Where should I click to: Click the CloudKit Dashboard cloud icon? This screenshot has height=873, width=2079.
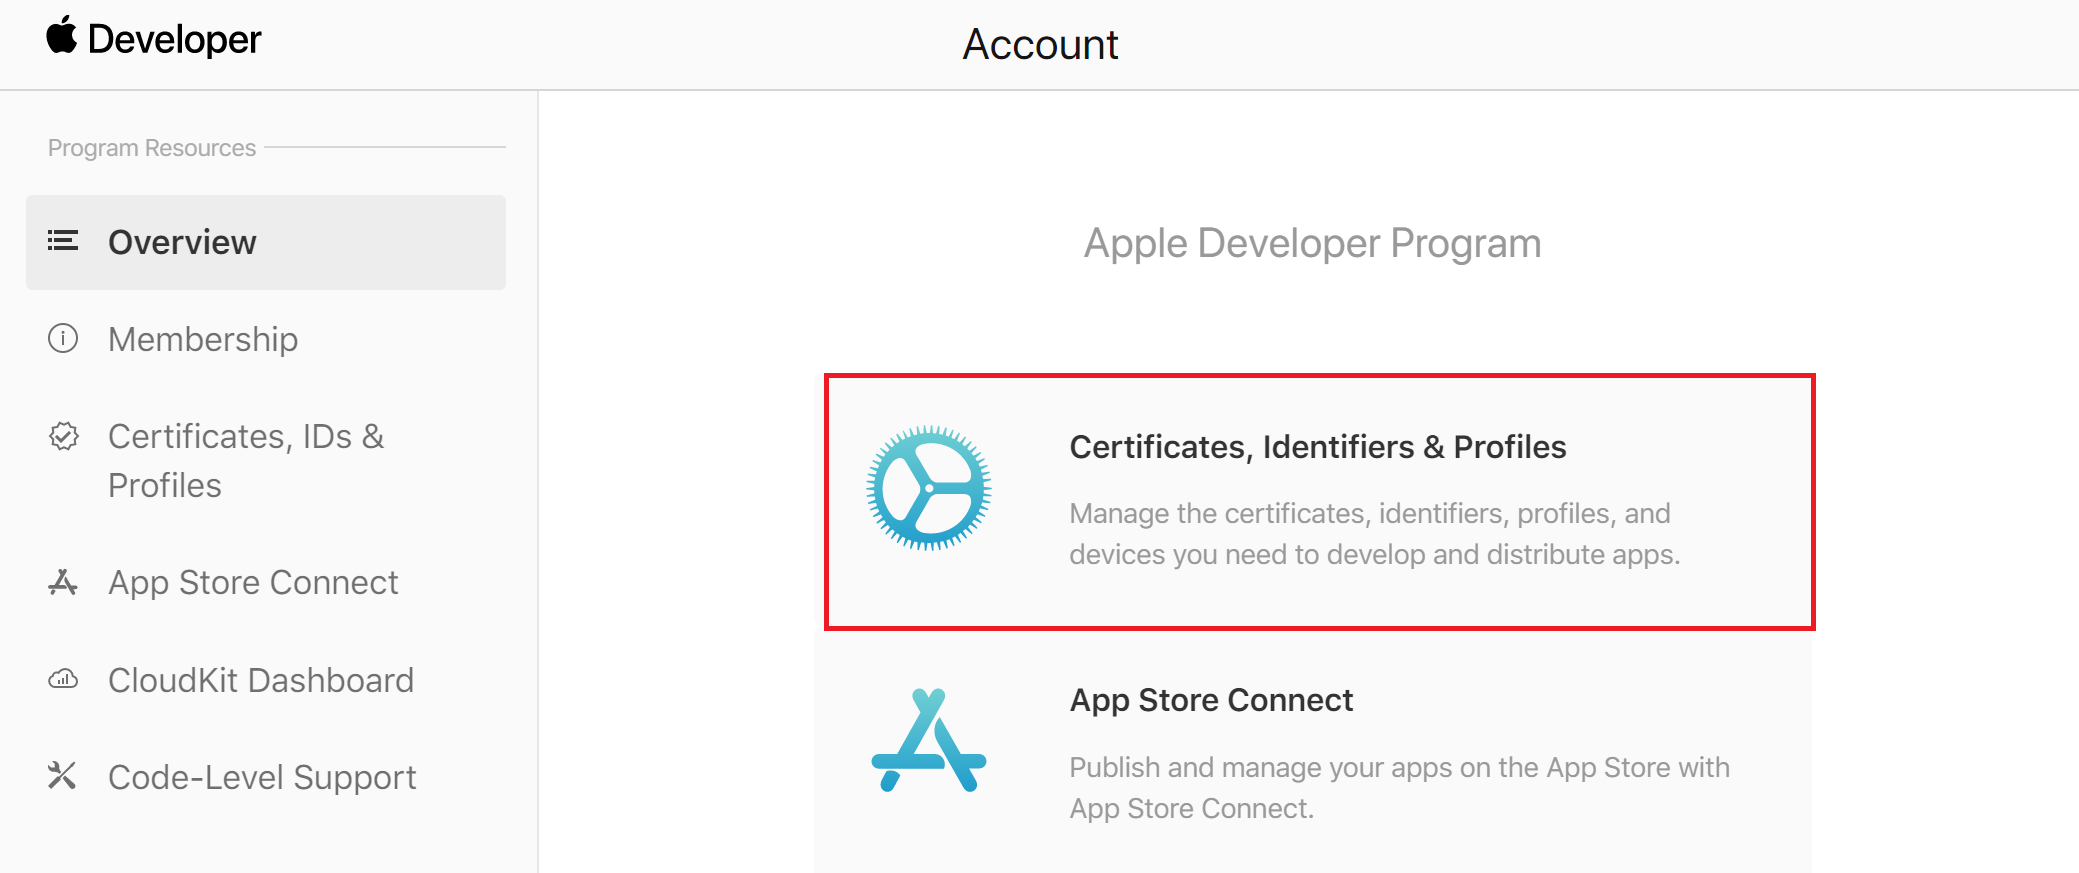(63, 680)
